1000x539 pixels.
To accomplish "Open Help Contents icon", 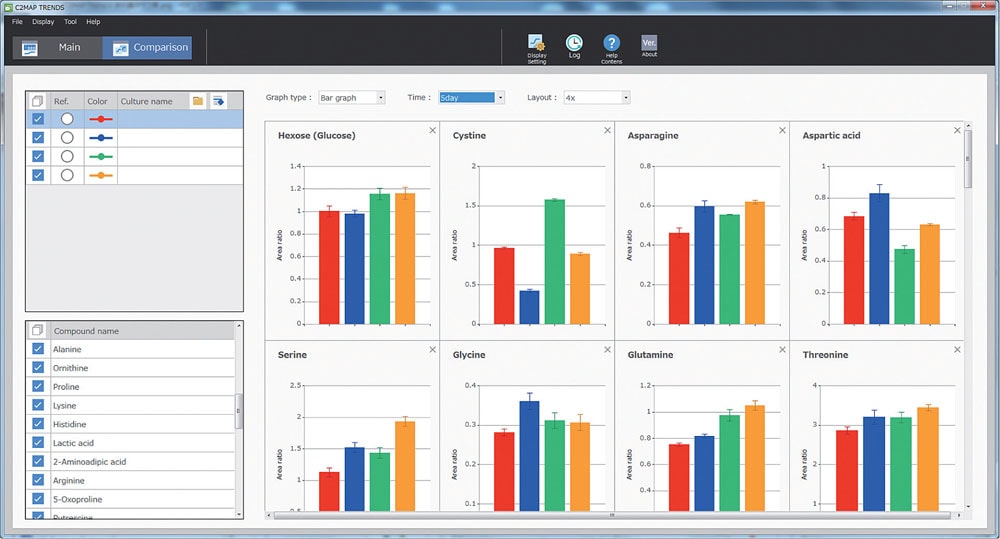I will pos(611,43).
